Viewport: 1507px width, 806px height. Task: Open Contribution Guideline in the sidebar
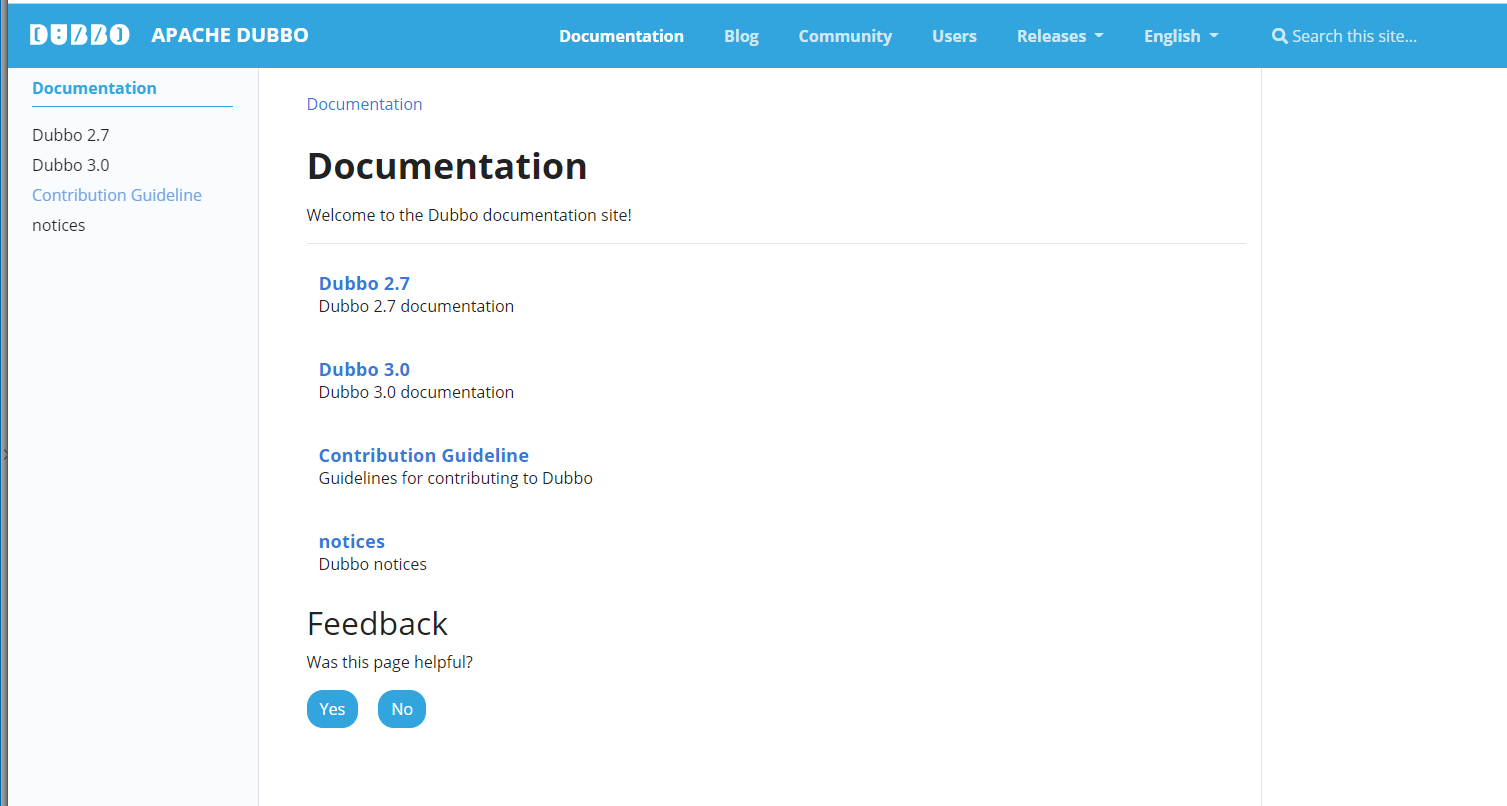click(x=117, y=195)
